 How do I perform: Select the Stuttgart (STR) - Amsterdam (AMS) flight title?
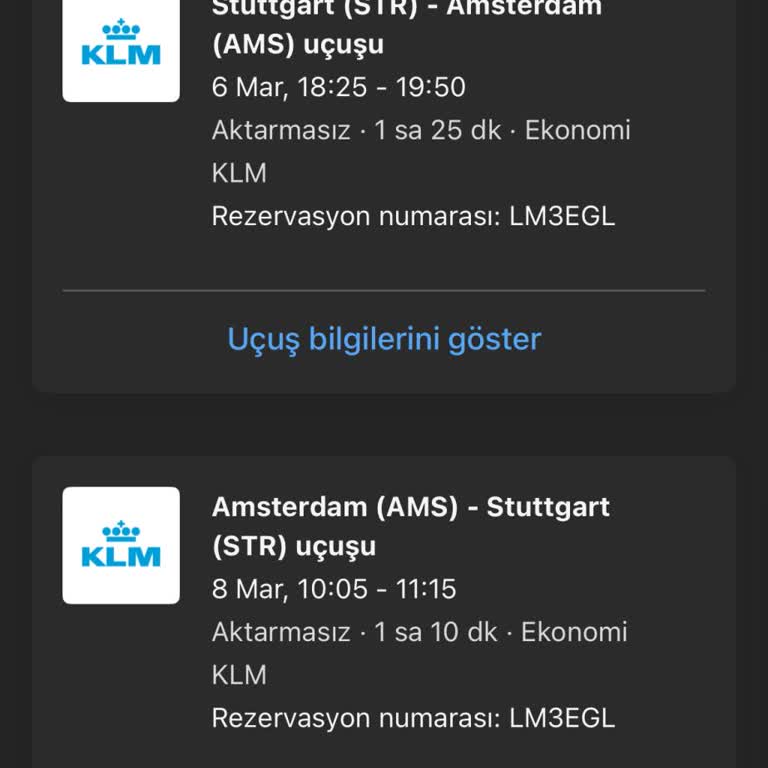click(406, 26)
